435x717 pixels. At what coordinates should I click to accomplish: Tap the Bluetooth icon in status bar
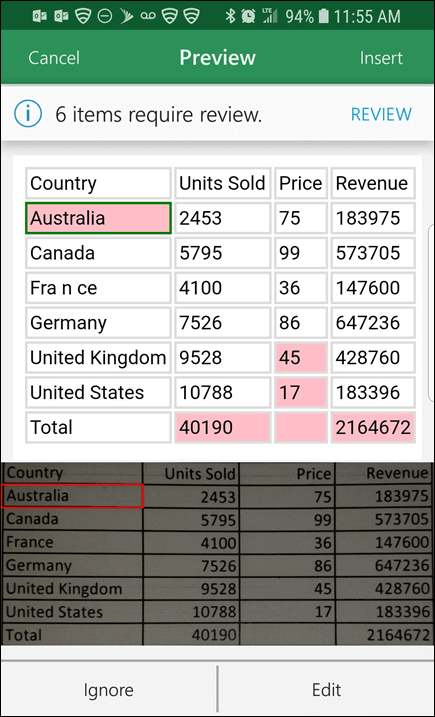click(230, 17)
